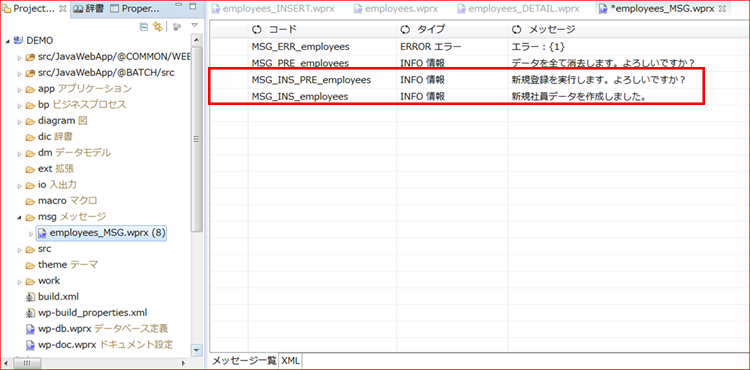Sort by the コード column header
The height and width of the screenshot is (370, 750).
pyautogui.click(x=322, y=30)
